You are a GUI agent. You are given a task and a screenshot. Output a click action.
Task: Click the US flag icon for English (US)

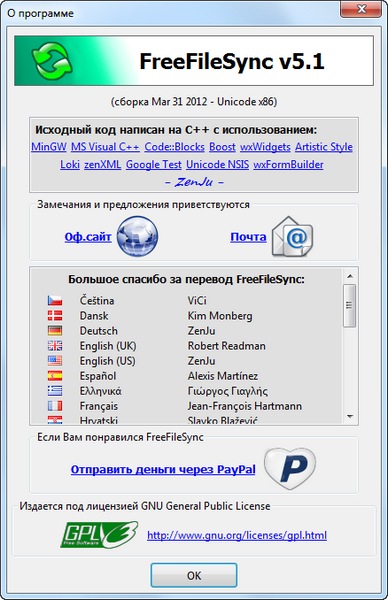point(55,360)
